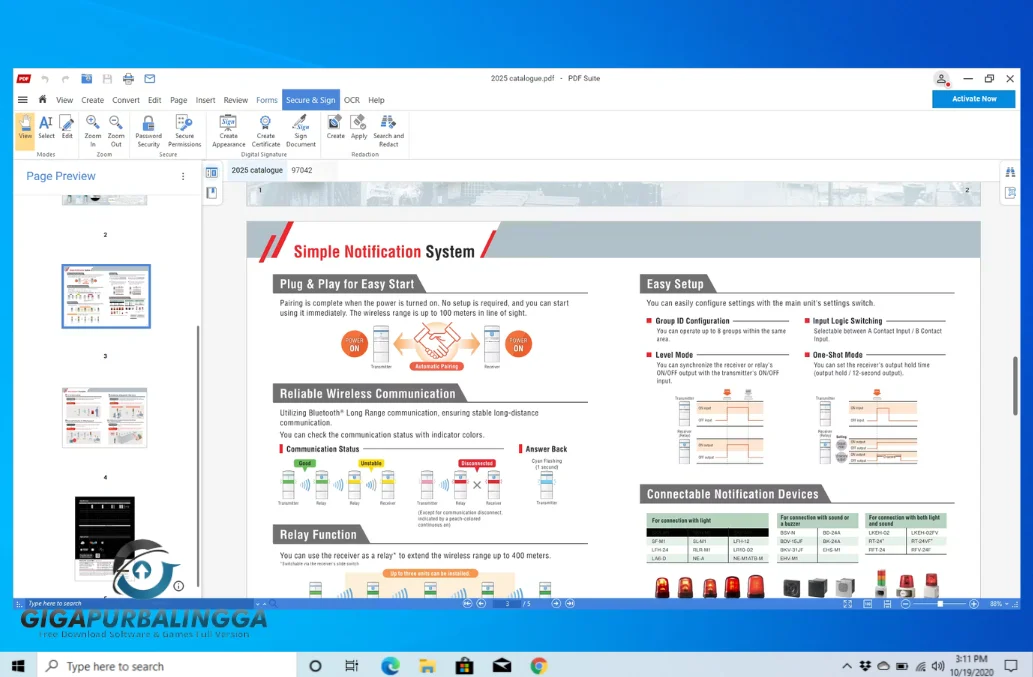The width and height of the screenshot is (1033, 677).
Task: Click the open file folder icon
Action: click(x=86, y=79)
